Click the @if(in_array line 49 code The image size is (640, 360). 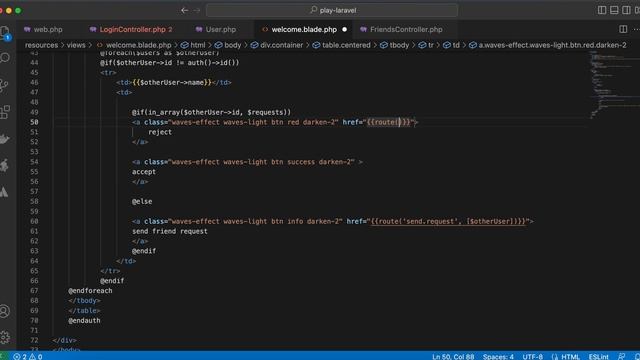click(x=211, y=112)
